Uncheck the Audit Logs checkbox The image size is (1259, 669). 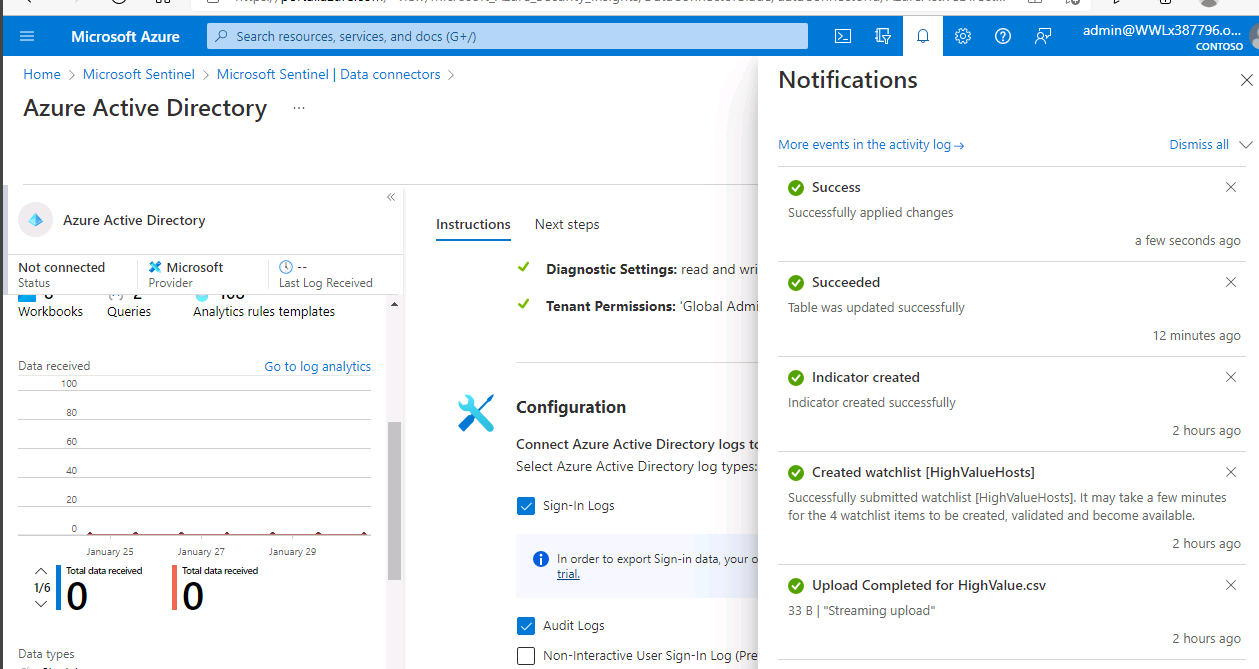tap(526, 625)
